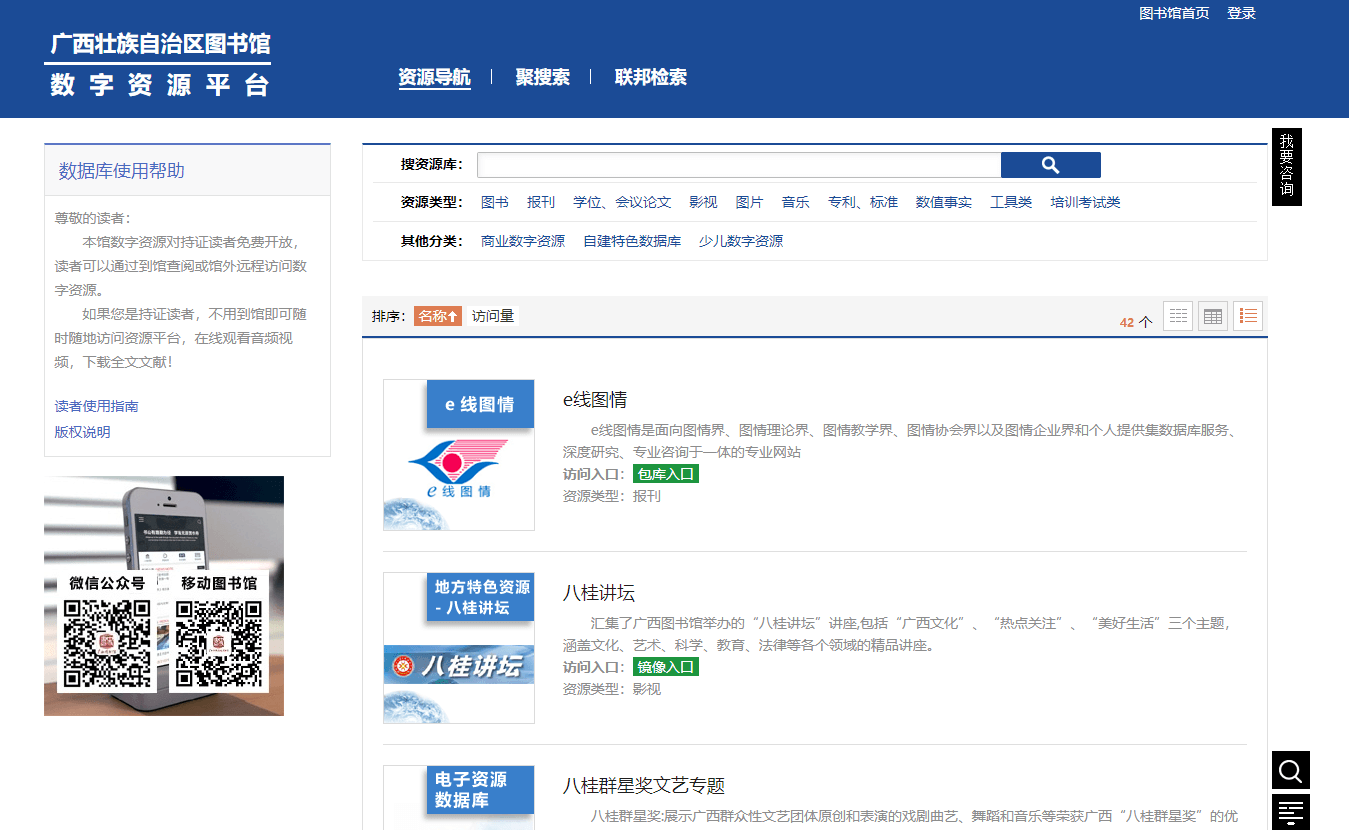Viewport: 1349px width, 830px height.
Task: Filter by 自建特色数据库 category
Action: click(x=632, y=241)
